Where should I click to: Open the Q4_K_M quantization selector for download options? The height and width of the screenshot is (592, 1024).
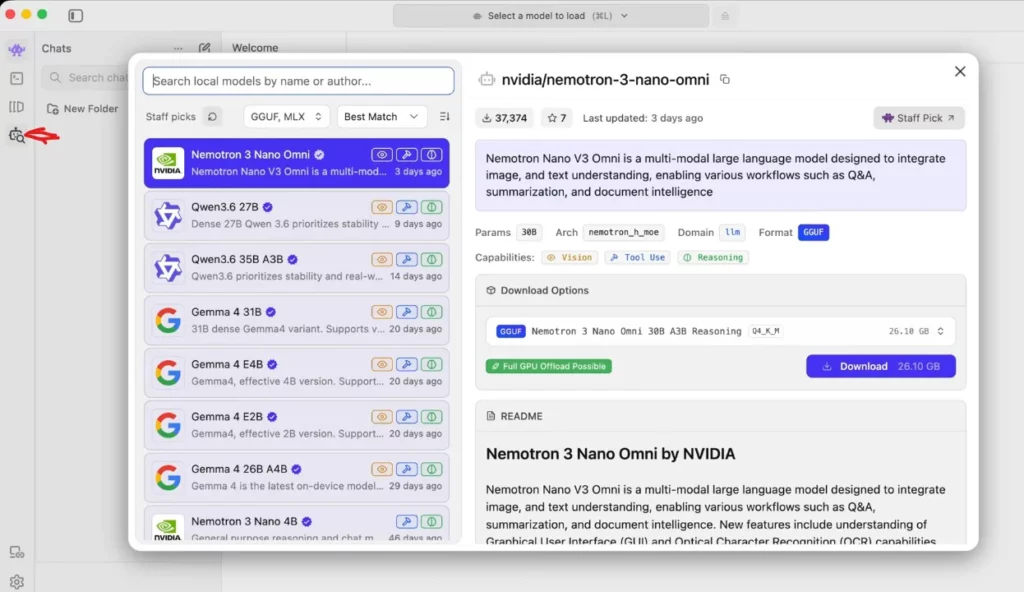720,331
